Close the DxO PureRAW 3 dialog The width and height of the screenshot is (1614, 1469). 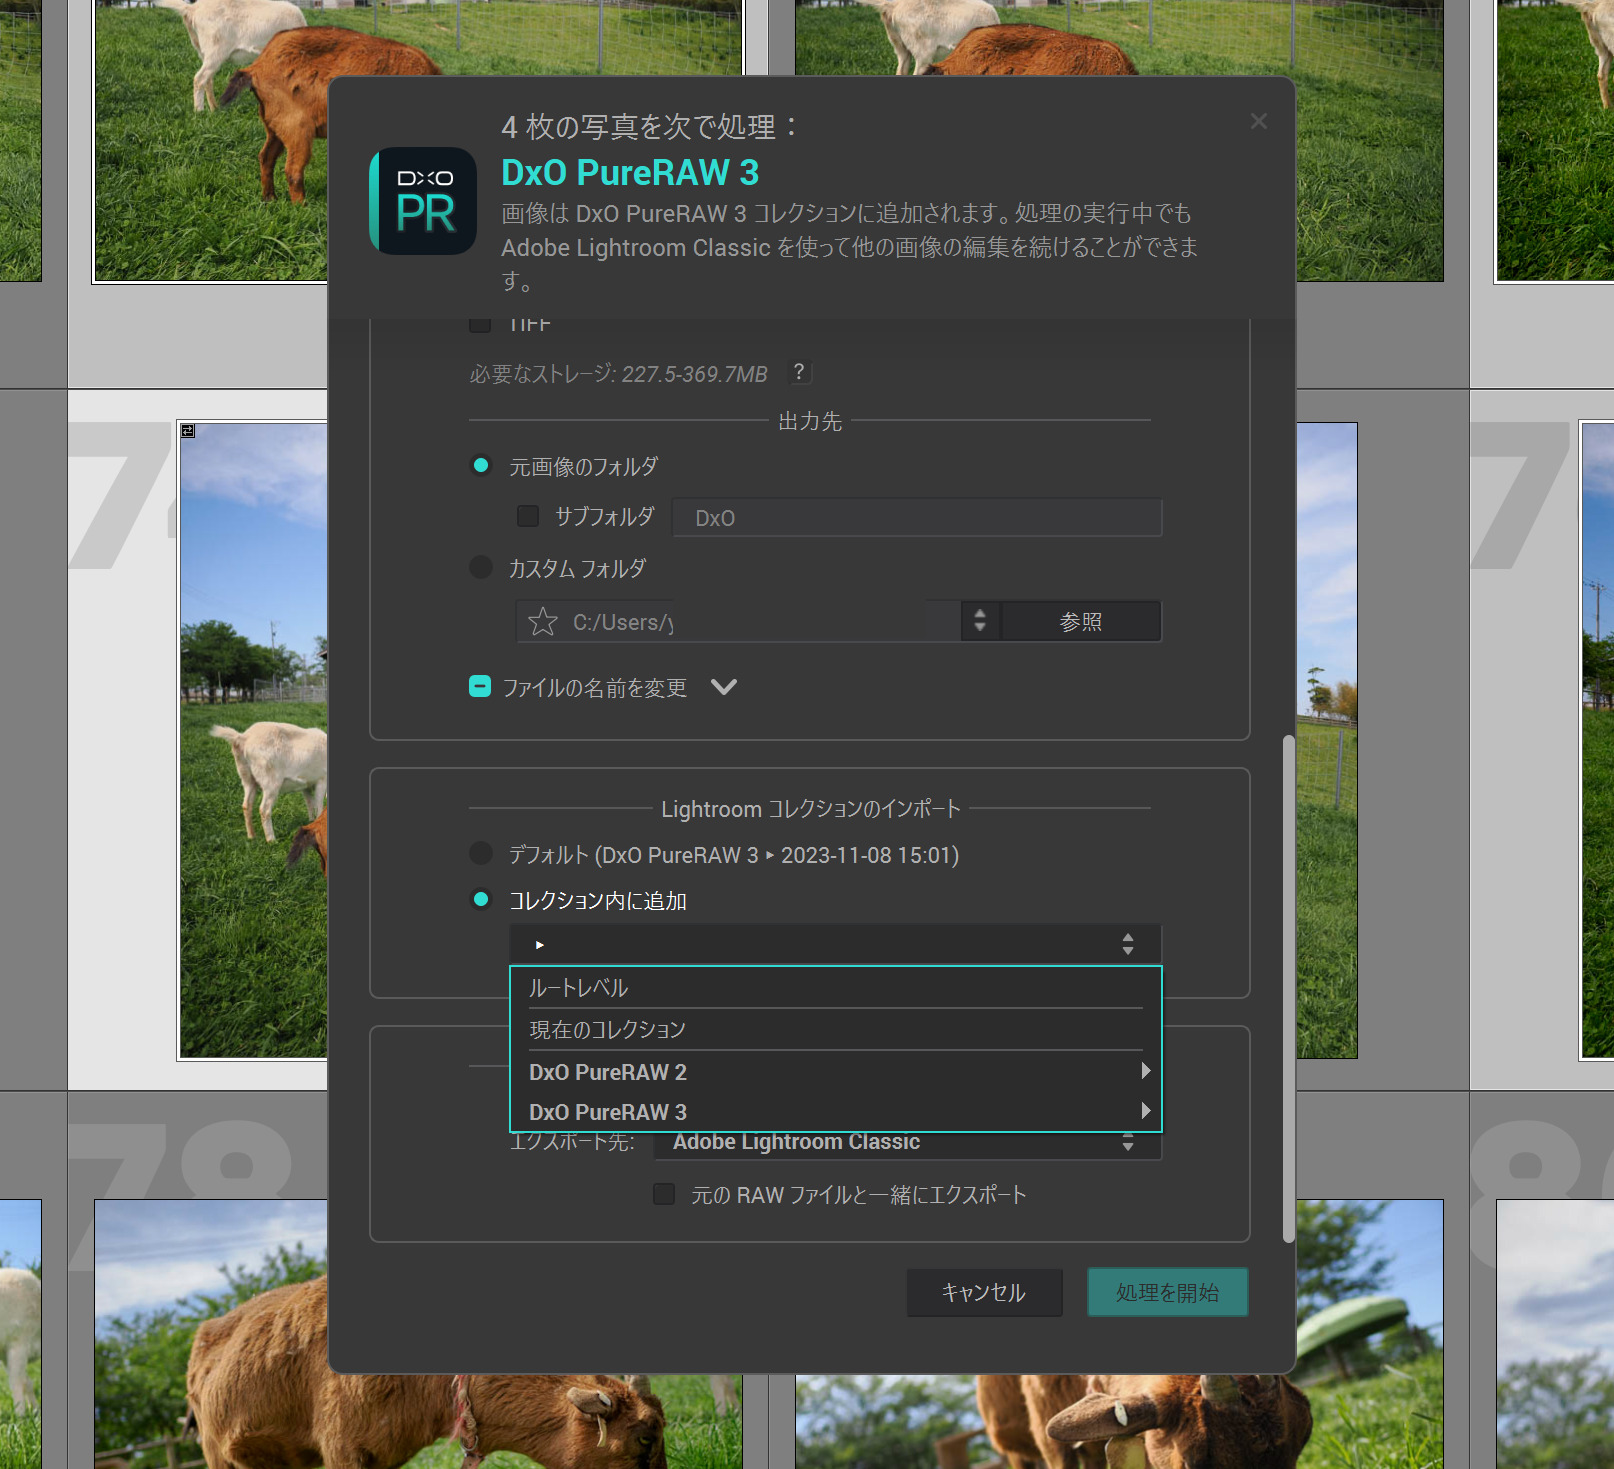[x=1258, y=121]
